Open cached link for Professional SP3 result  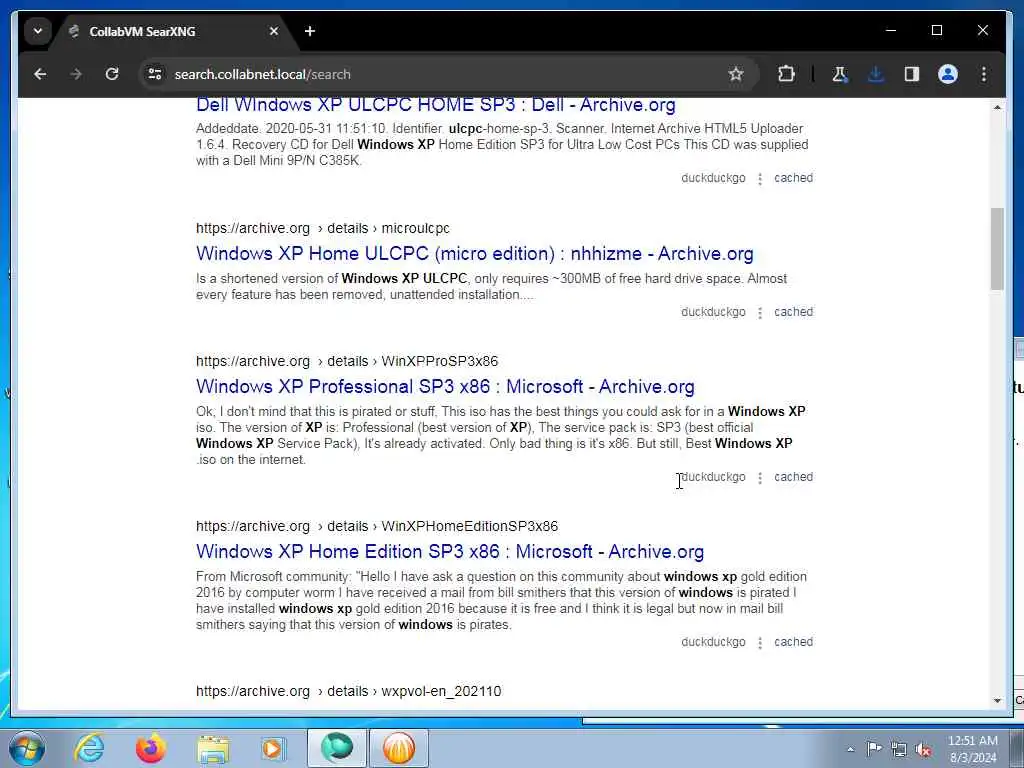[x=793, y=477]
